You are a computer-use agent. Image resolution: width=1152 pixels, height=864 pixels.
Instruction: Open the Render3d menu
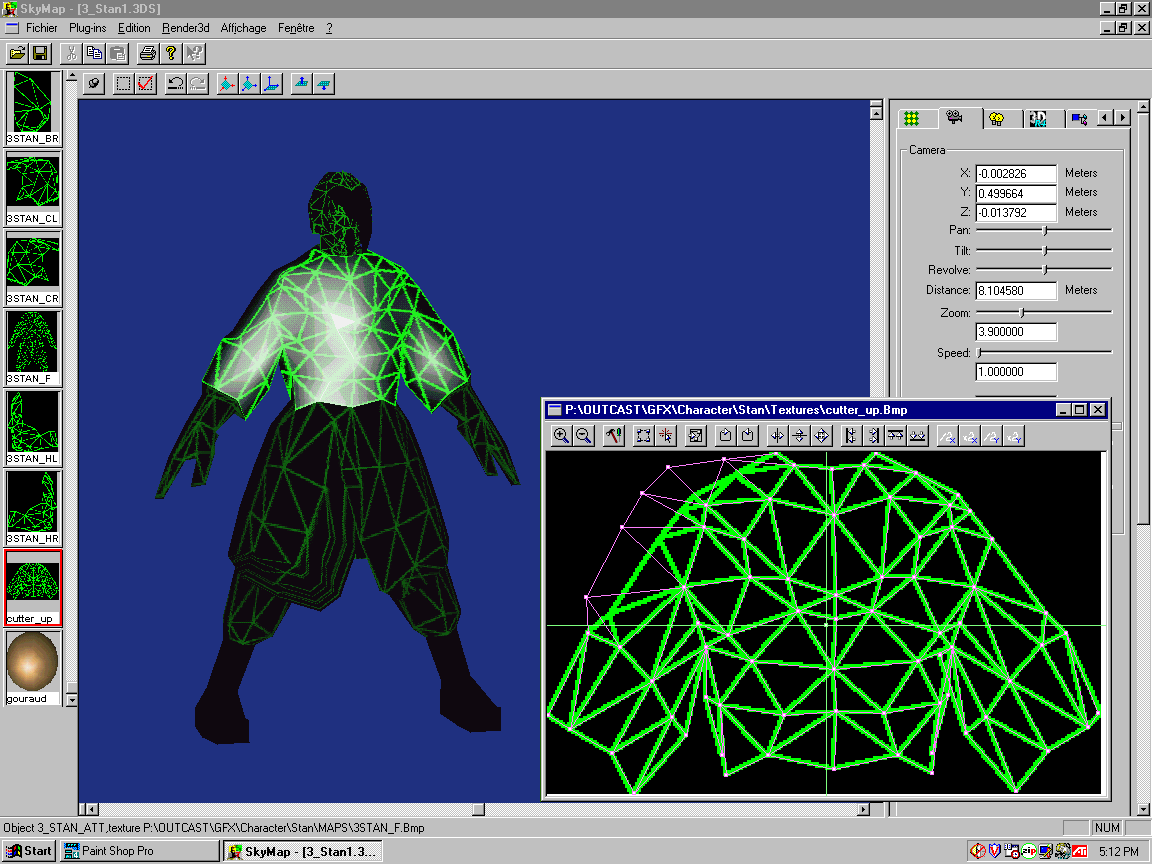(186, 28)
